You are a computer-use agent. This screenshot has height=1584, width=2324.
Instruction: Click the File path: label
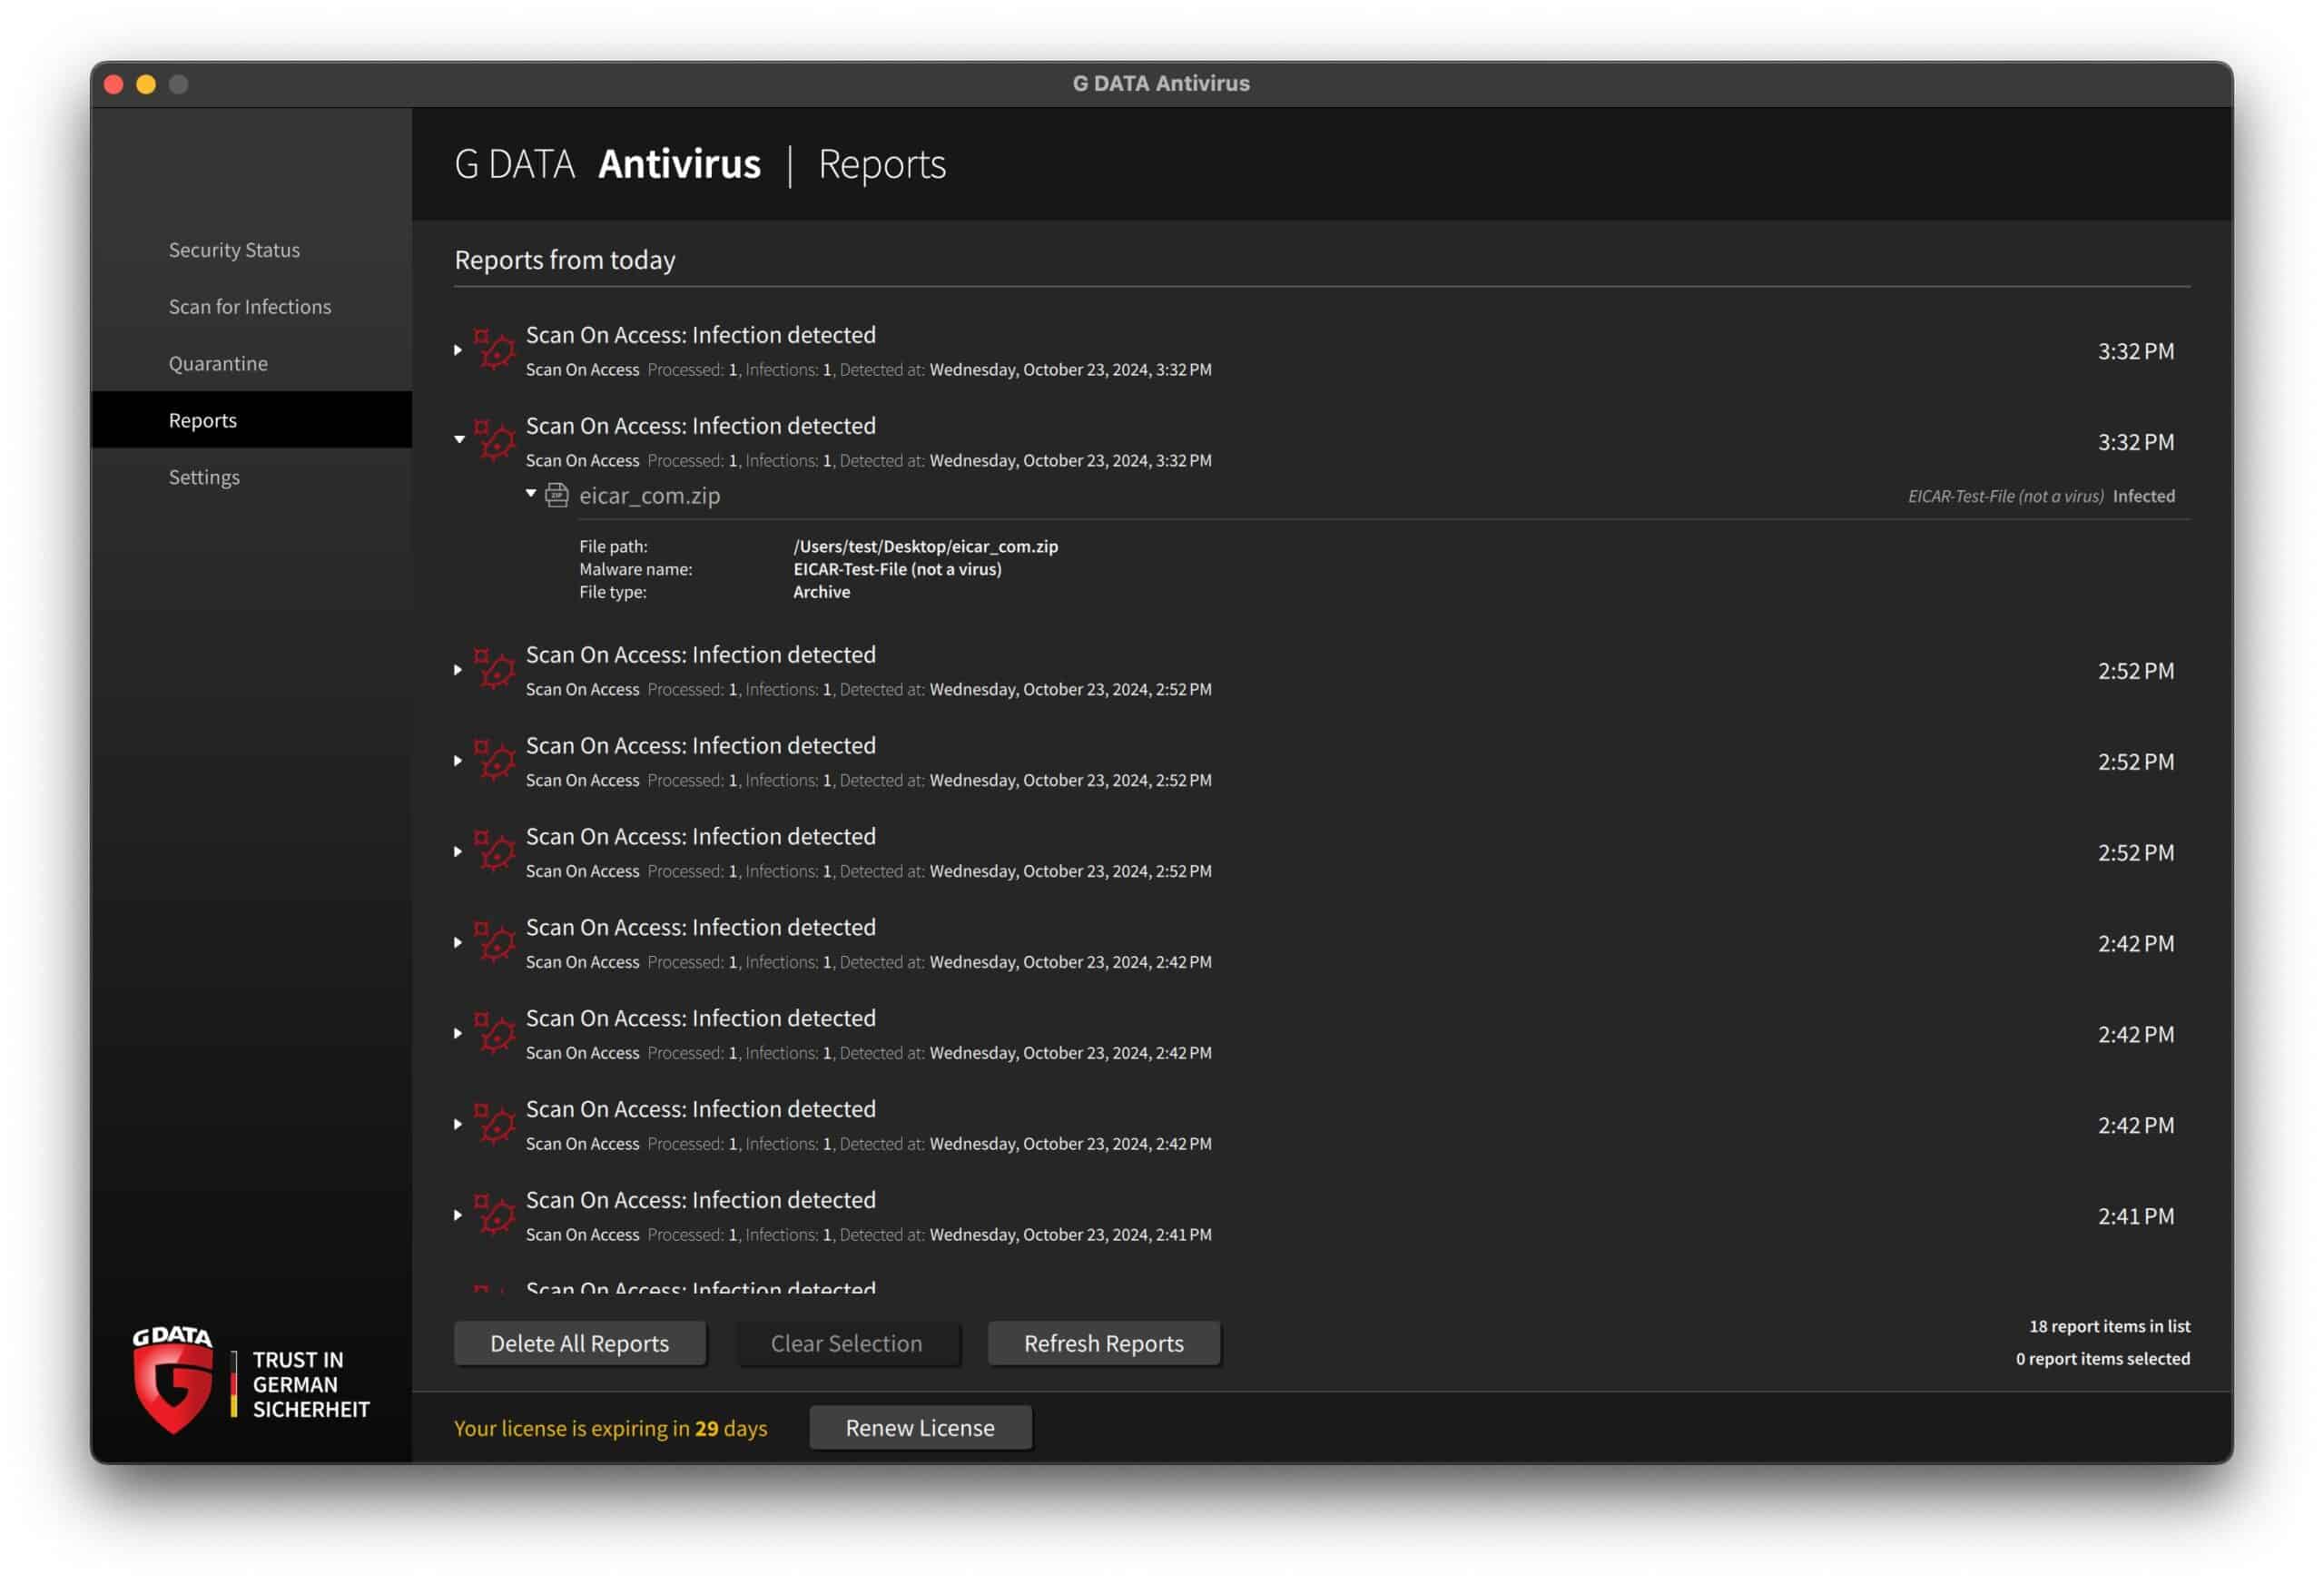[x=613, y=546]
